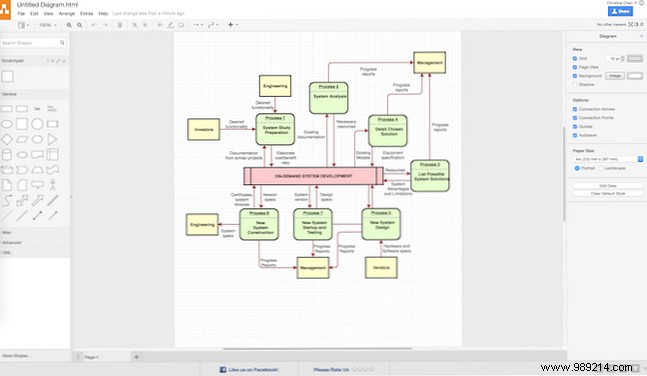Click the zoom in magnifier icon
Viewport: 647px width, 376px height.
(69, 25)
